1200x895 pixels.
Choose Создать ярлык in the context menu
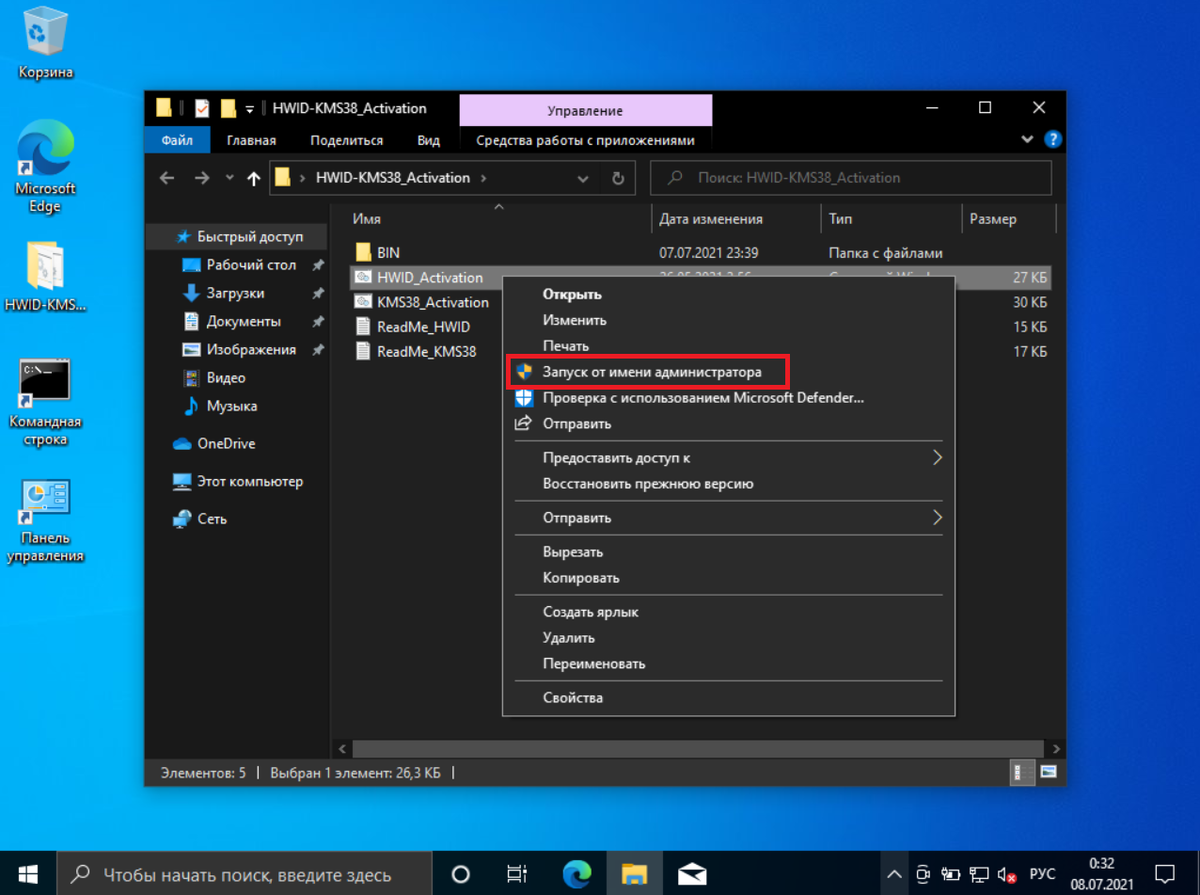(x=591, y=612)
